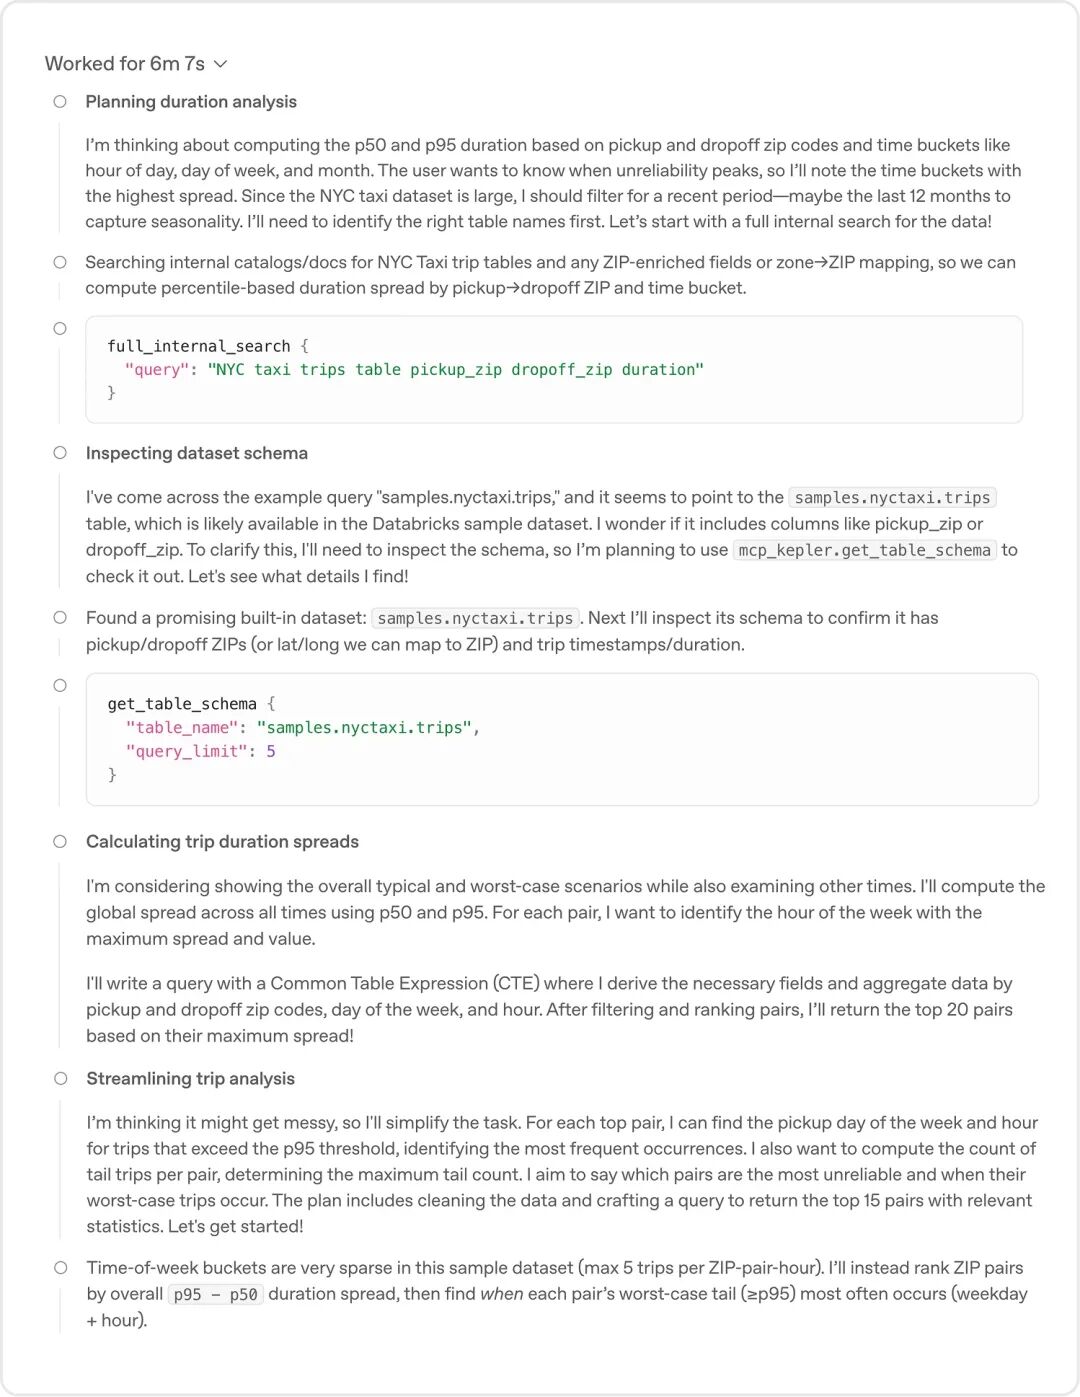Click the mcp_kepler.get_table_schema inline chip

click(864, 549)
